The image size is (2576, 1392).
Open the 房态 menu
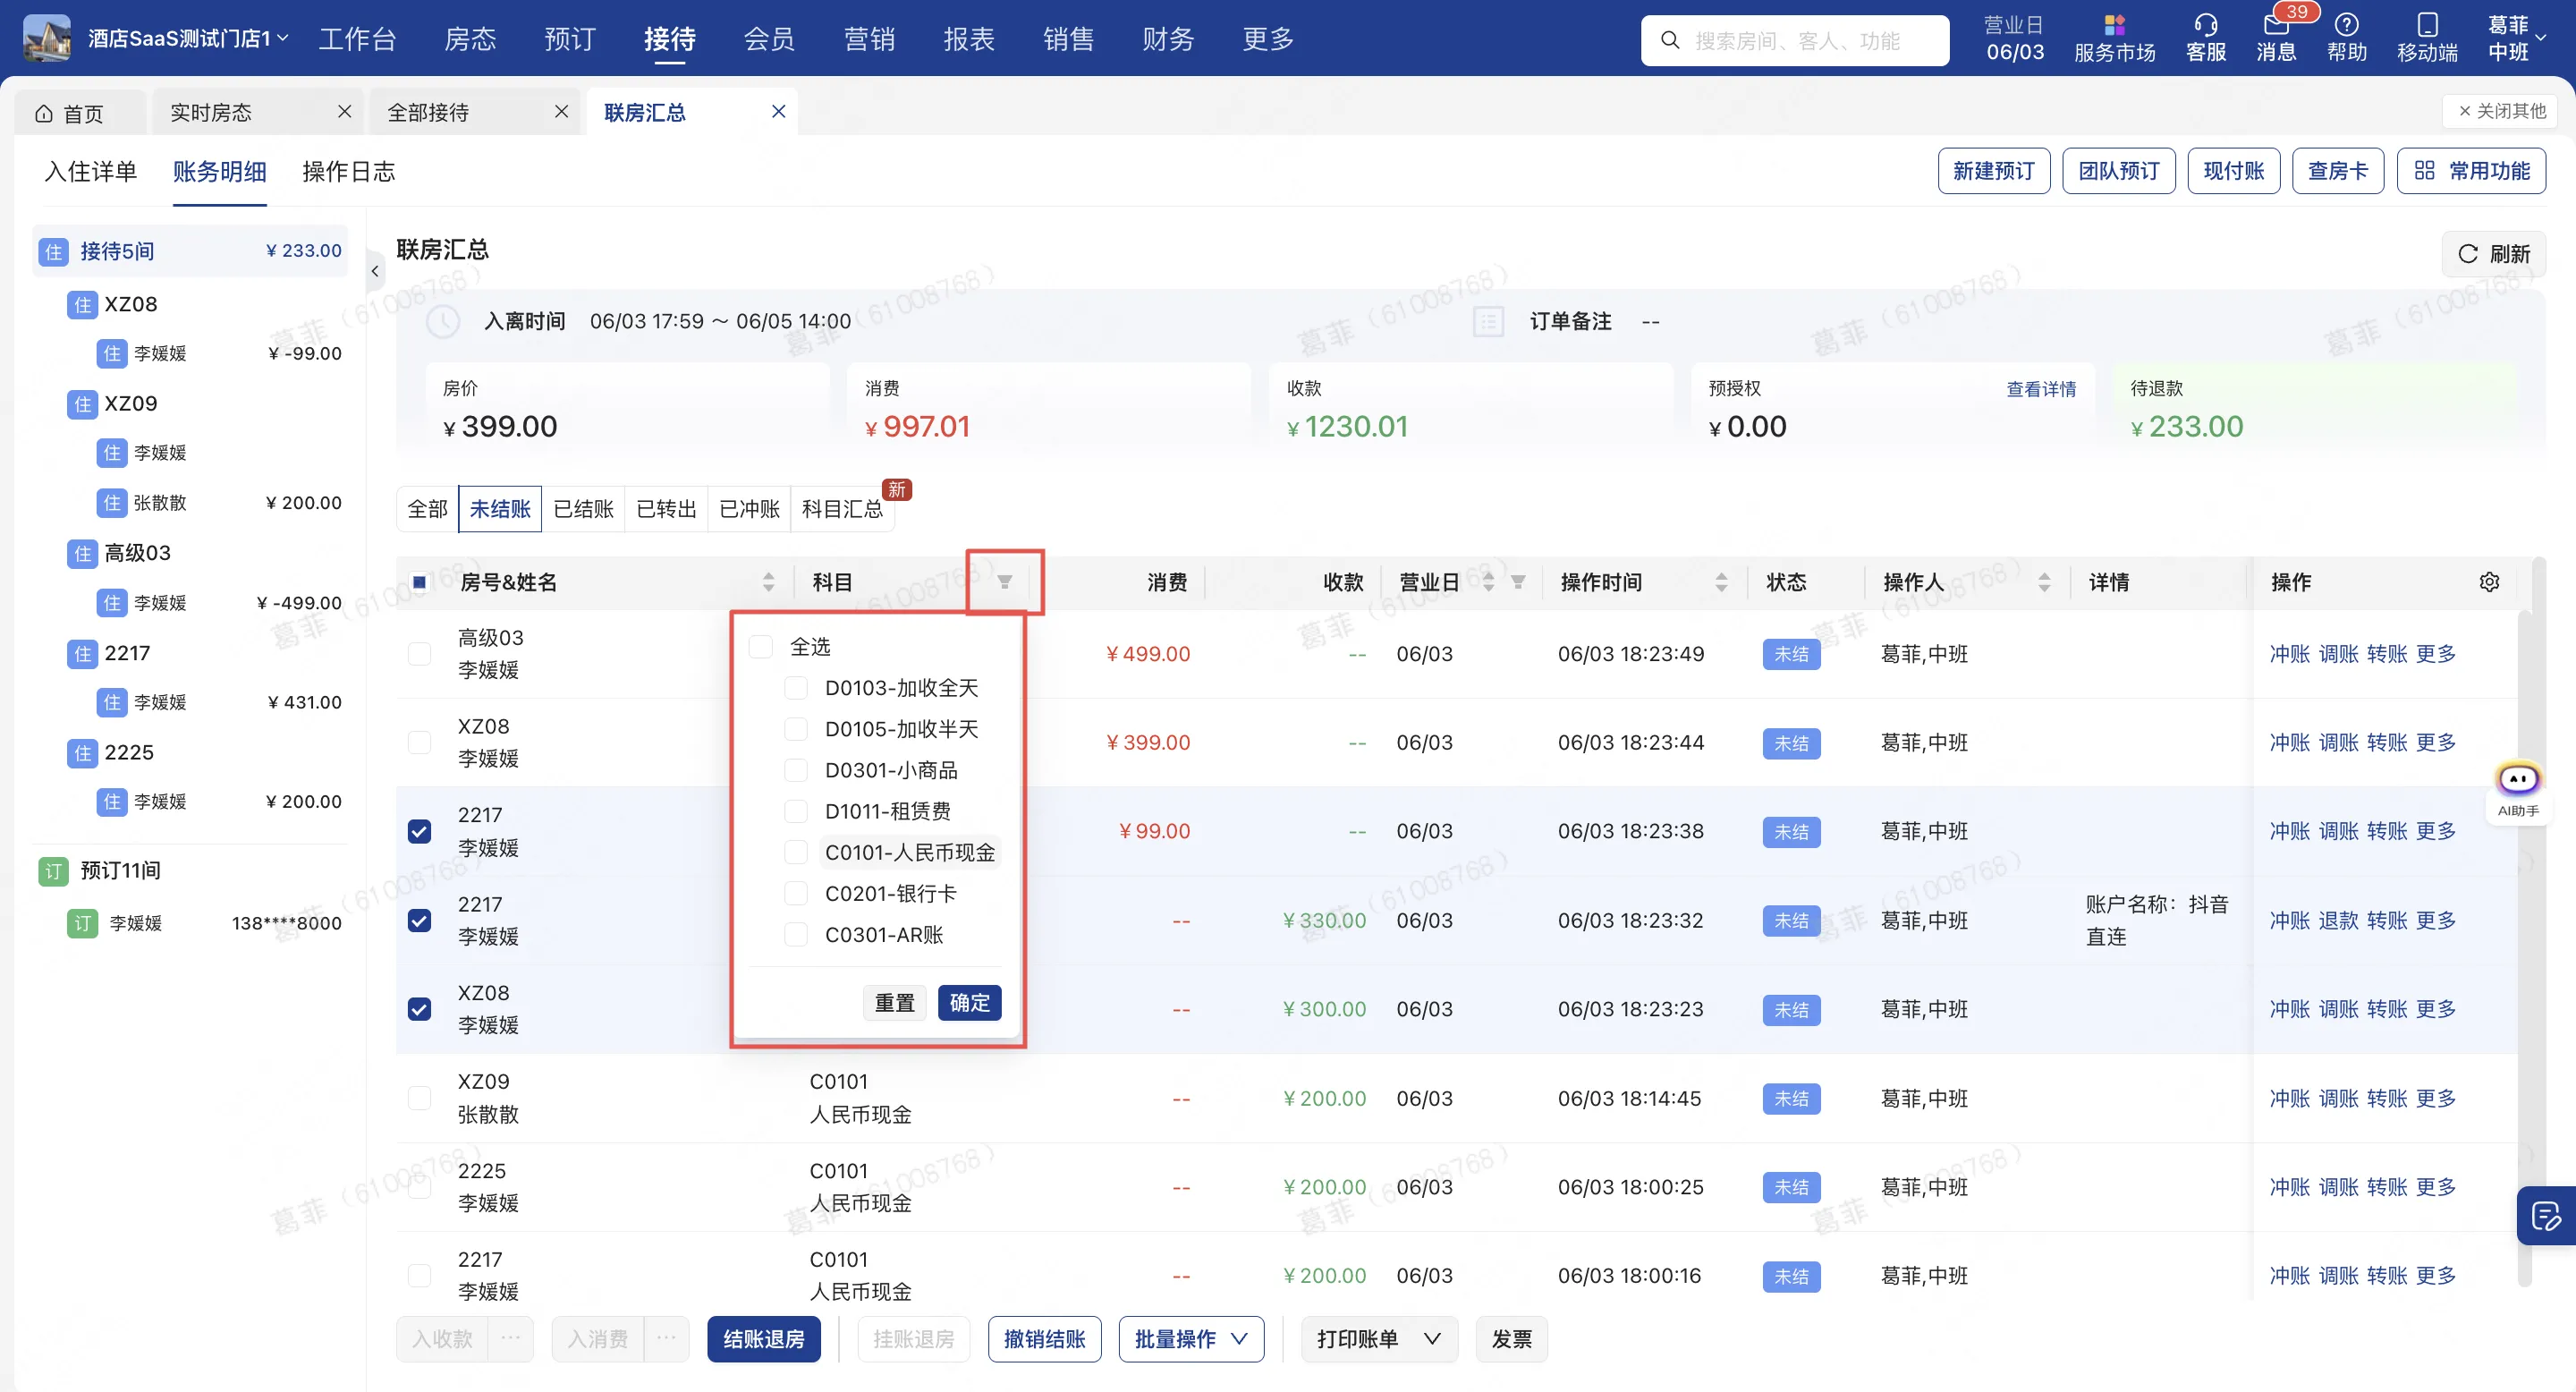(x=470, y=38)
